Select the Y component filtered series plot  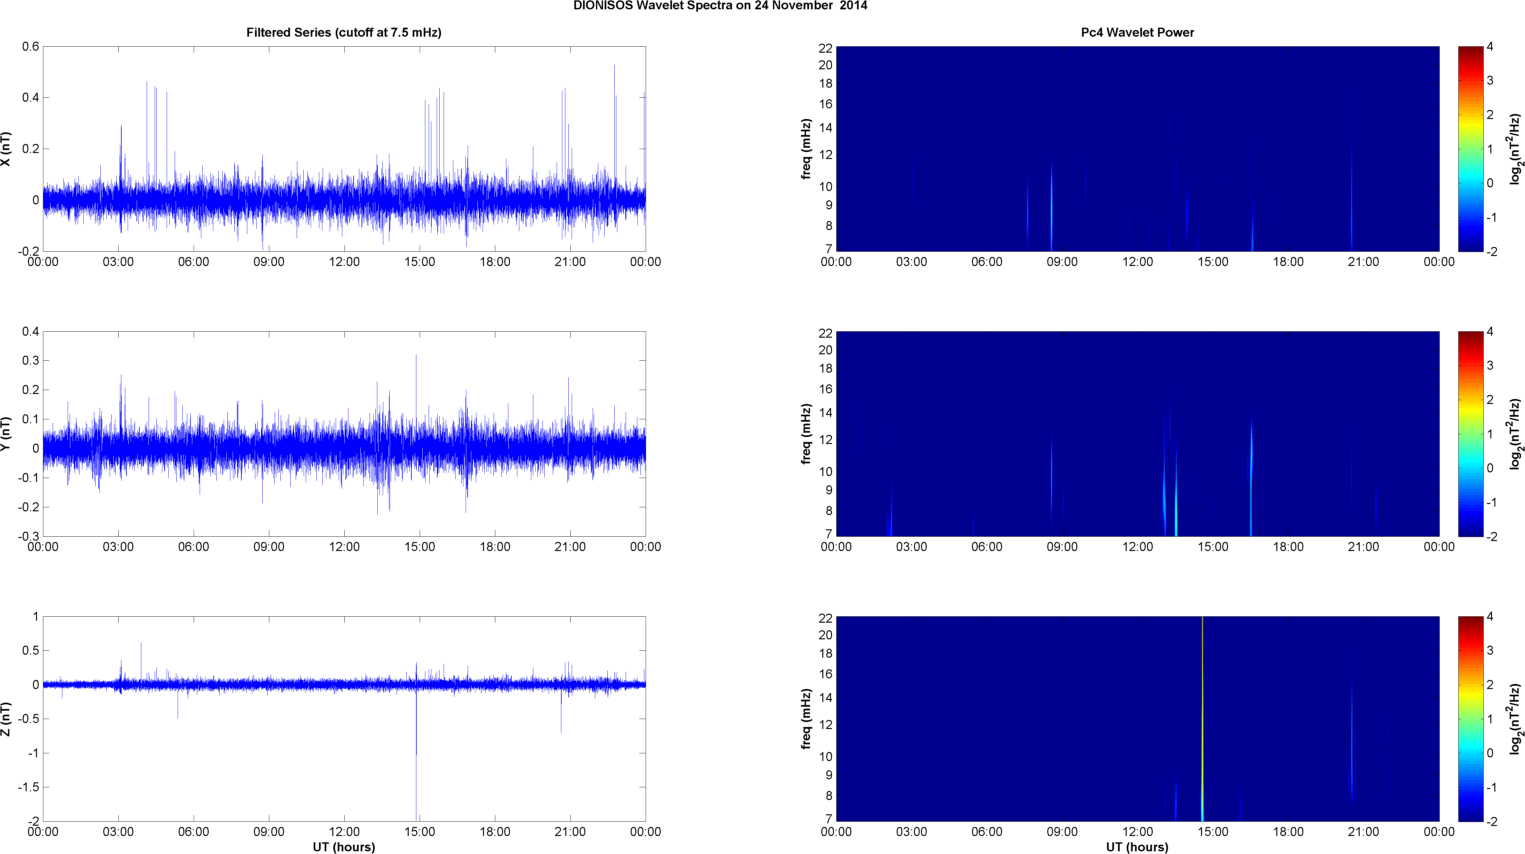(x=344, y=434)
